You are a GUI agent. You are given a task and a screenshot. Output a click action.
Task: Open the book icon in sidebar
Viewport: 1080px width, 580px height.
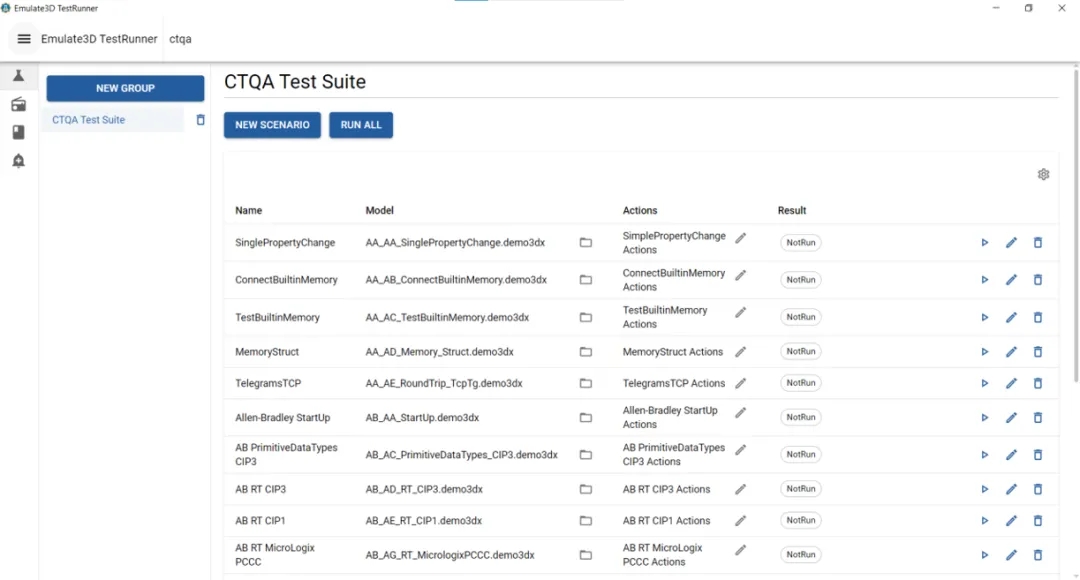[x=19, y=132]
